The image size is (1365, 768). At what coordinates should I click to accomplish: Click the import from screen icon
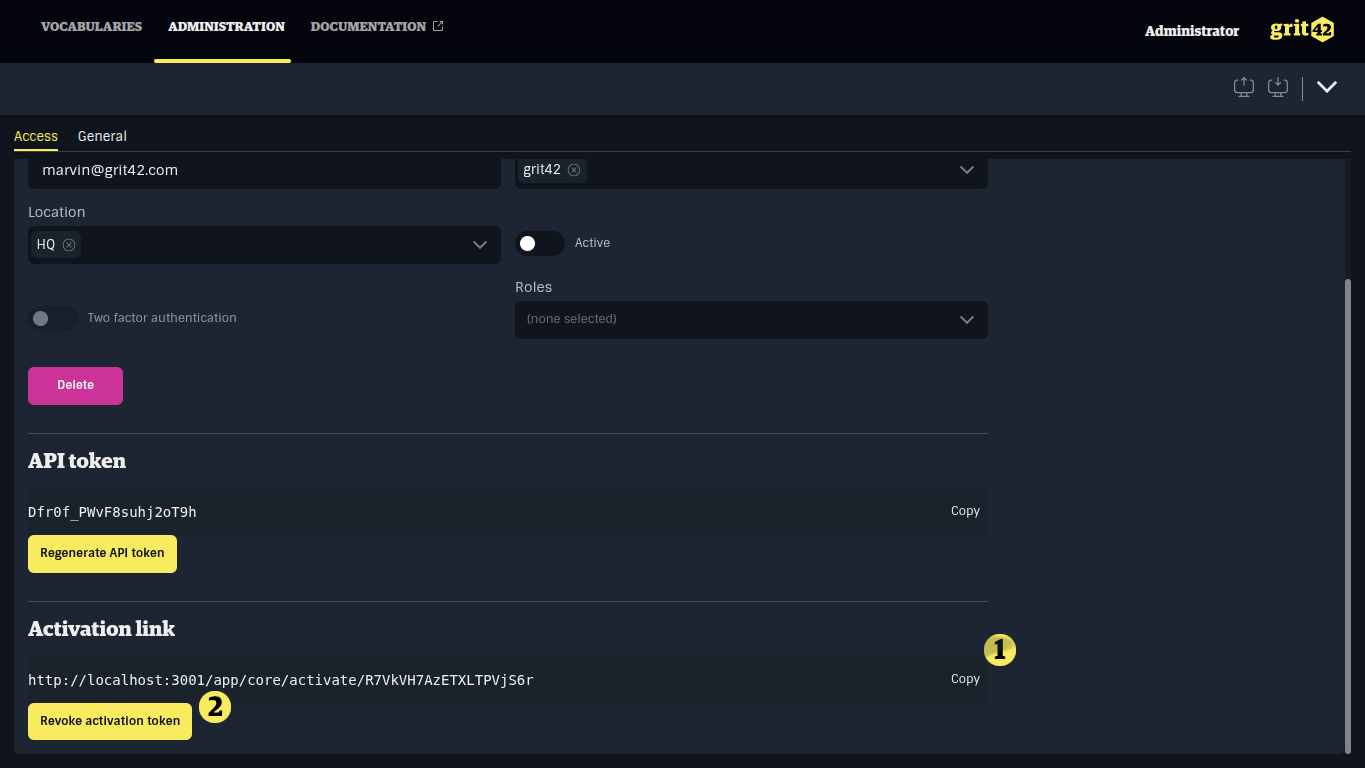(1277, 87)
